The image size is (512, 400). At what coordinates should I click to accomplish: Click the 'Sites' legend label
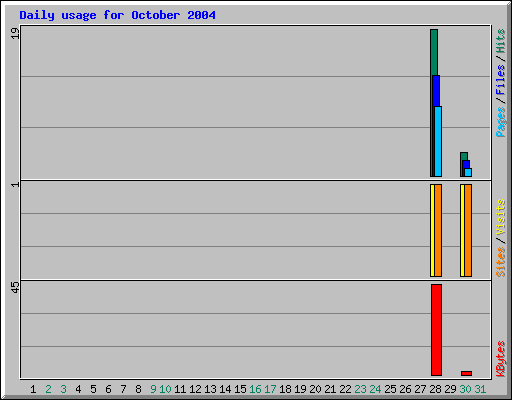[501, 262]
